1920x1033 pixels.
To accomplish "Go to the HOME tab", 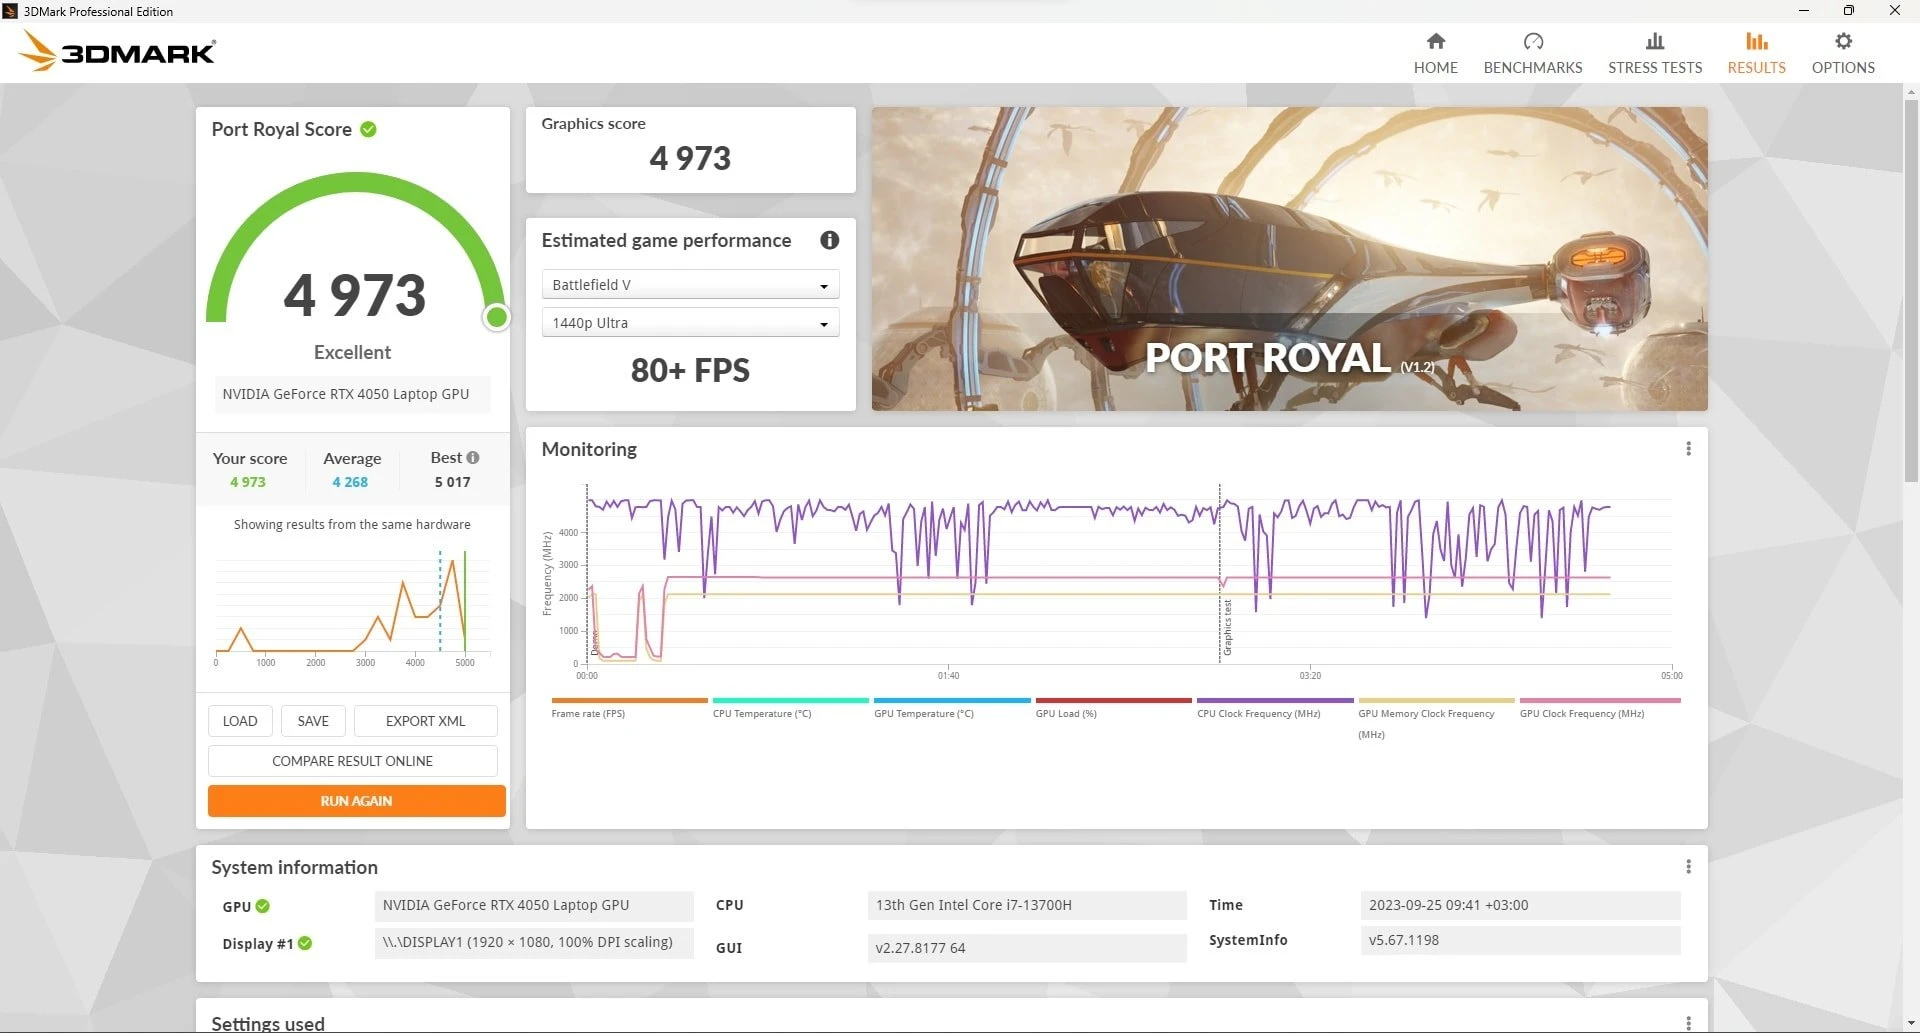I will tap(1435, 68).
